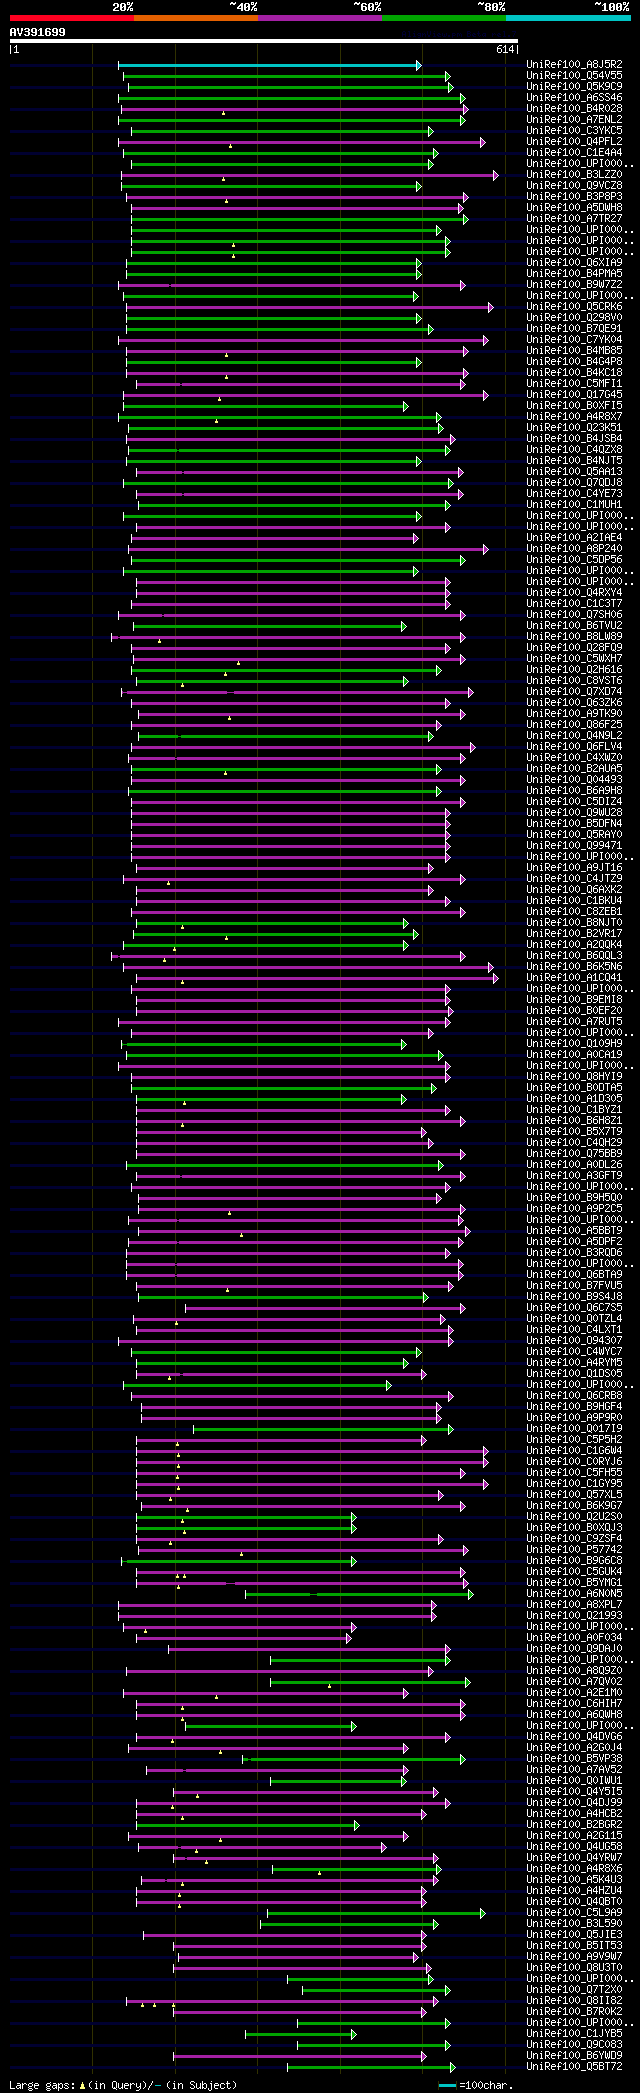Click hit label UniRef100_C7YKQ4

click(x=574, y=340)
